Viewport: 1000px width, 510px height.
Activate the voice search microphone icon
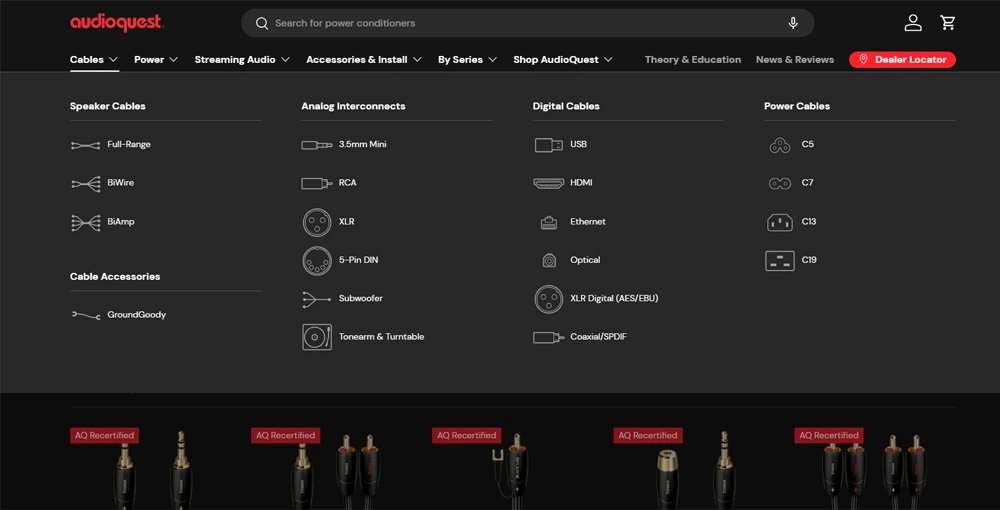click(x=793, y=24)
